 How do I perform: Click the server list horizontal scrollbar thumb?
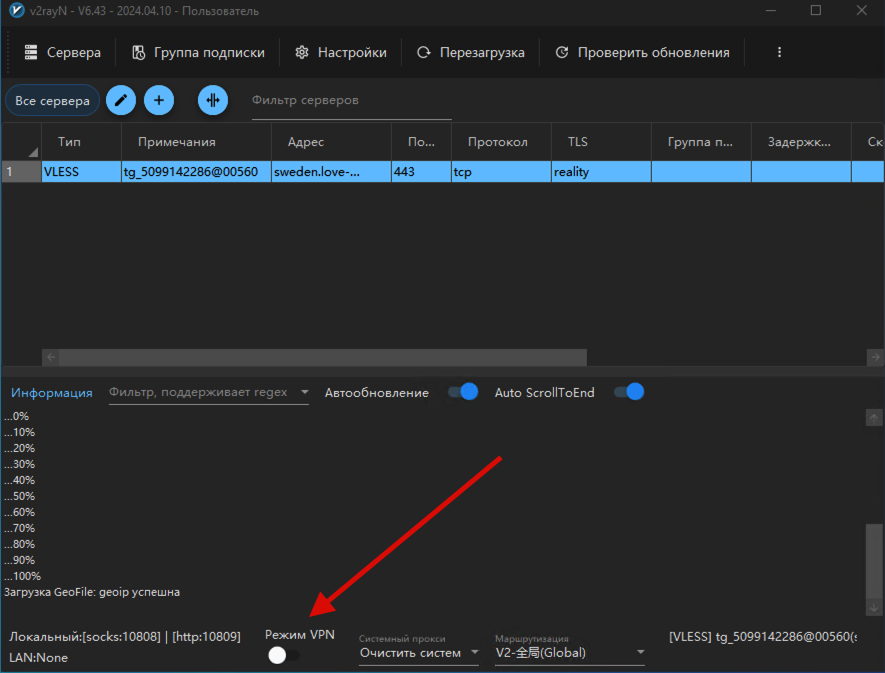pyautogui.click(x=323, y=357)
